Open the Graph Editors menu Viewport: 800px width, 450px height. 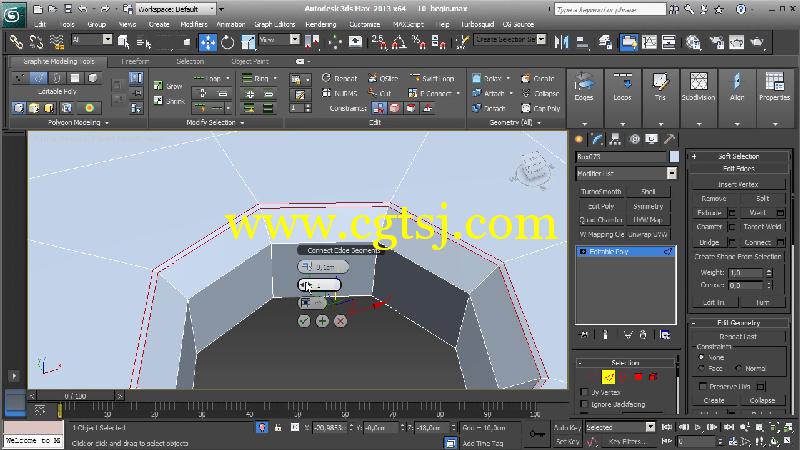(x=274, y=24)
